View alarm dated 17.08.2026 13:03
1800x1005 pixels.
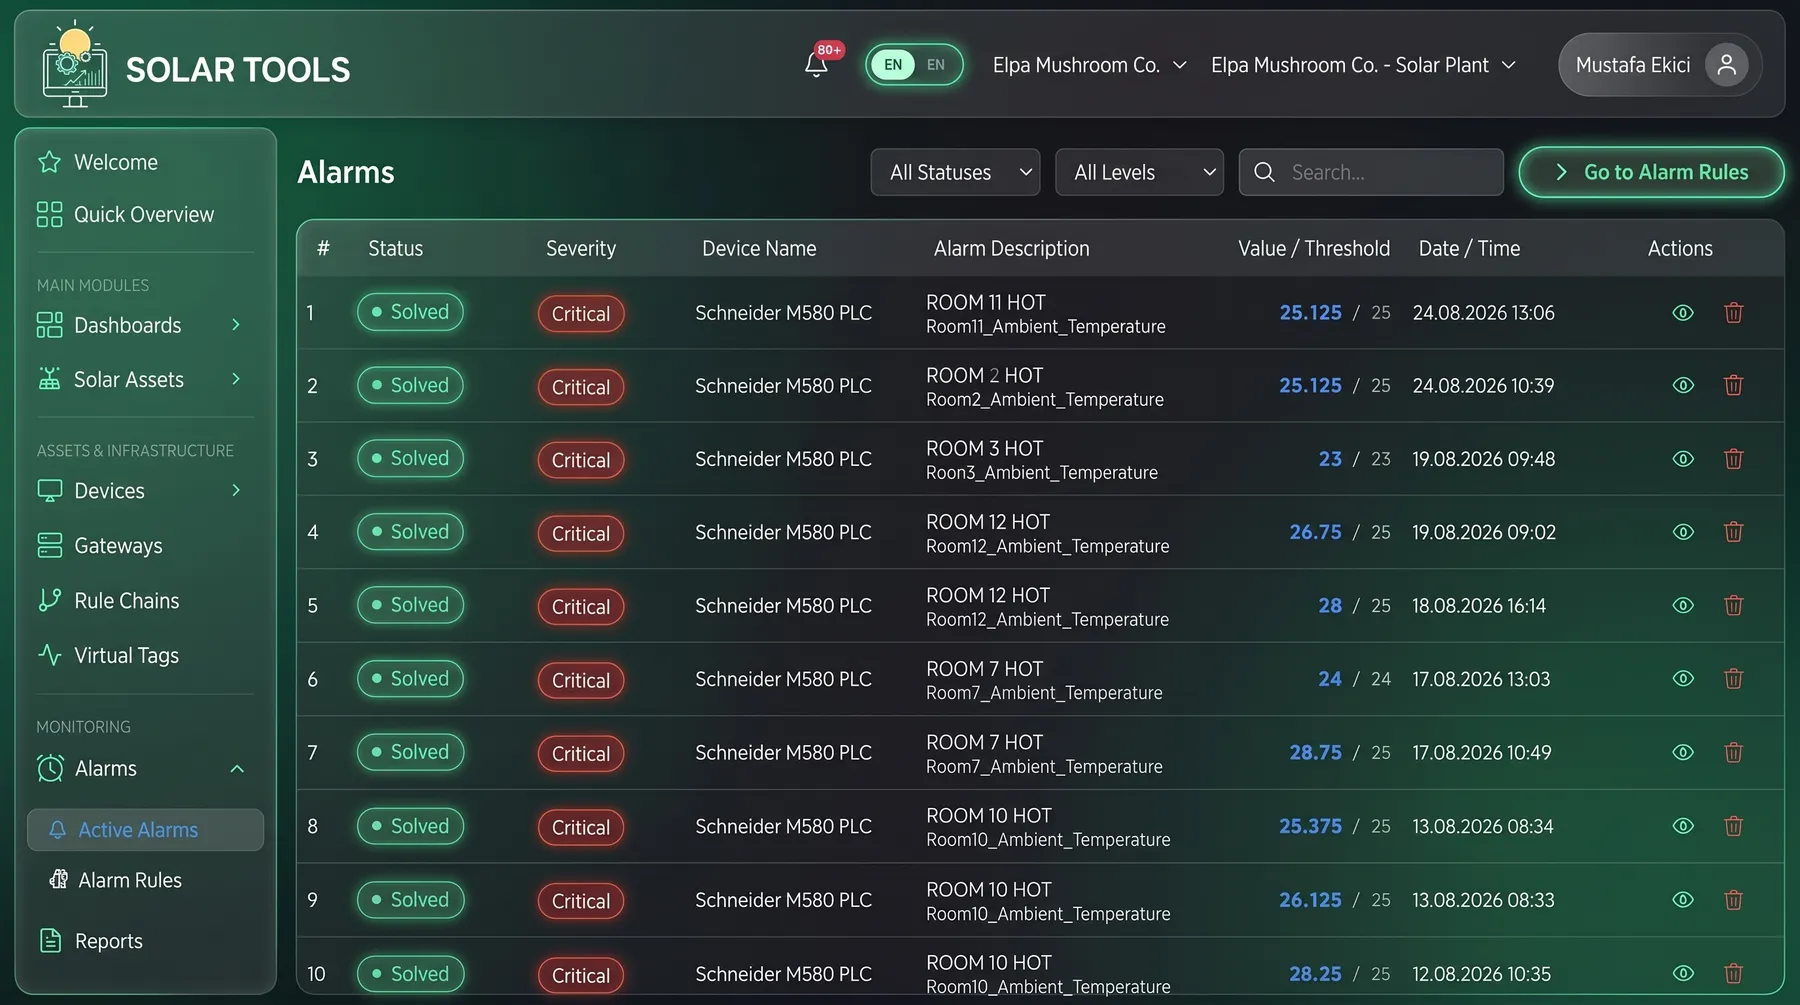1683,679
